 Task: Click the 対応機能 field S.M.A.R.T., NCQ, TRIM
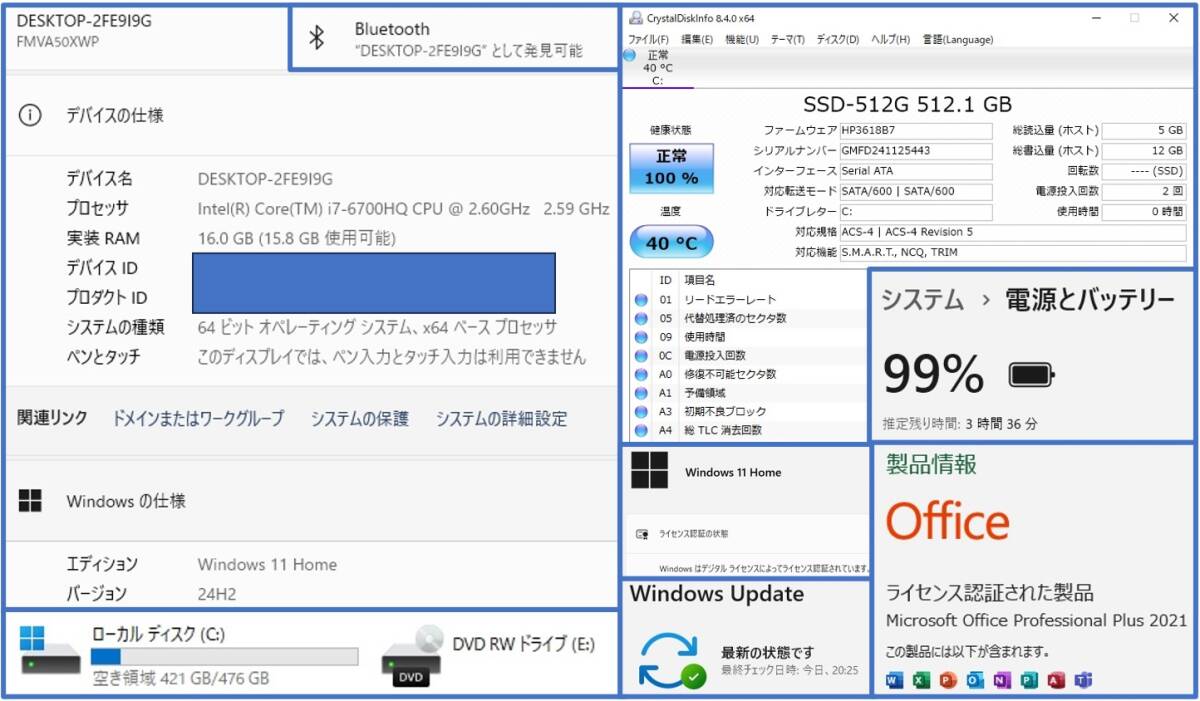(1013, 253)
